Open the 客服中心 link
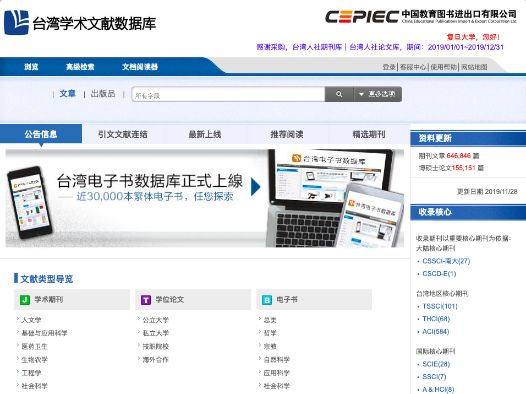Screen dimensions: 526x394 point(413,67)
